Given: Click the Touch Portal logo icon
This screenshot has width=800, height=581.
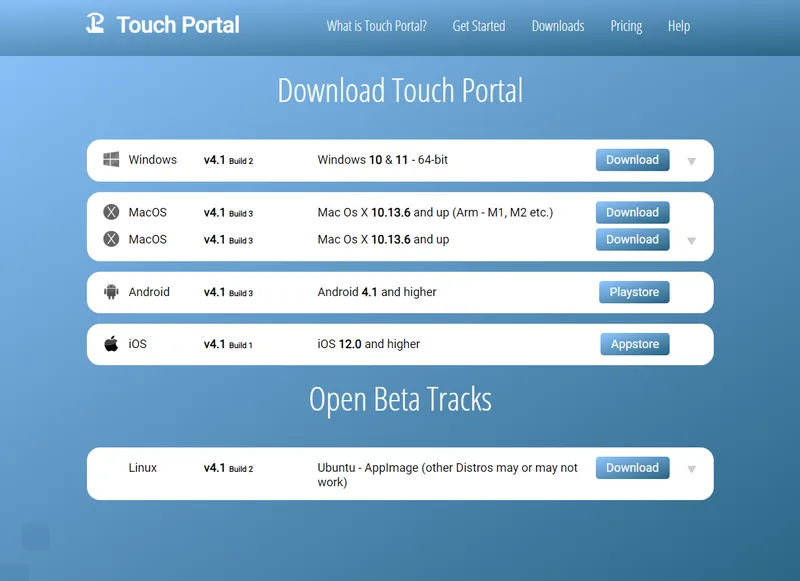Looking at the screenshot, I should click(x=94, y=24).
